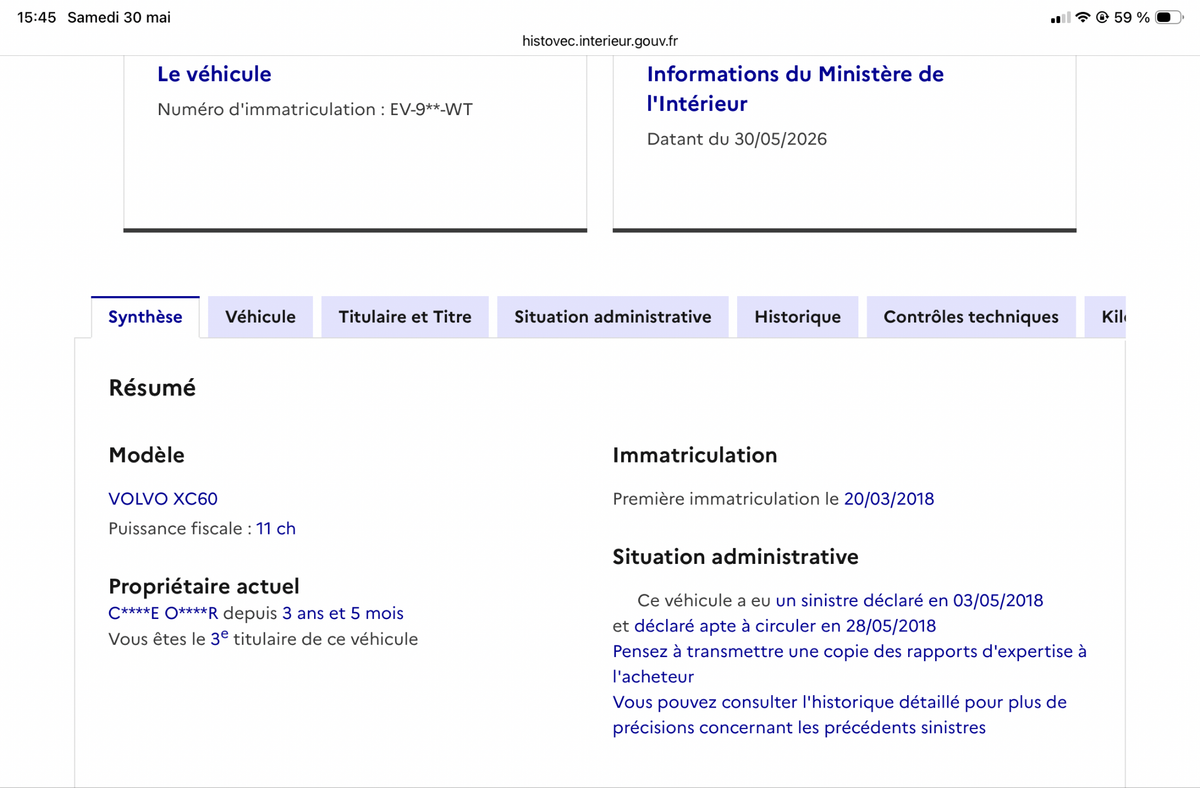
Task: Open the Titulaire et Titre tab
Action: 405,317
